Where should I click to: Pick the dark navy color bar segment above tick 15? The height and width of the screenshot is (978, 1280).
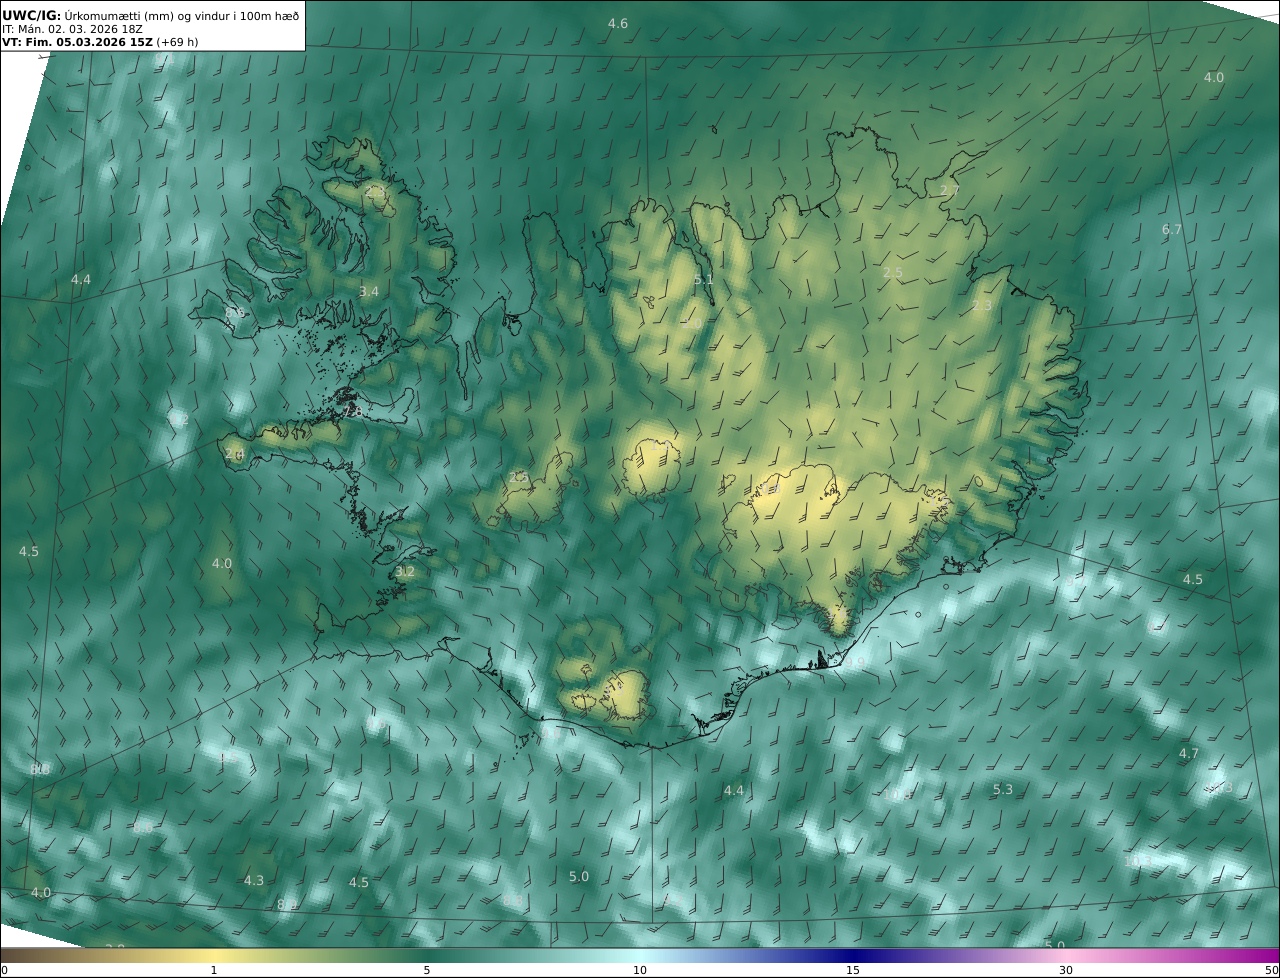[x=853, y=956]
